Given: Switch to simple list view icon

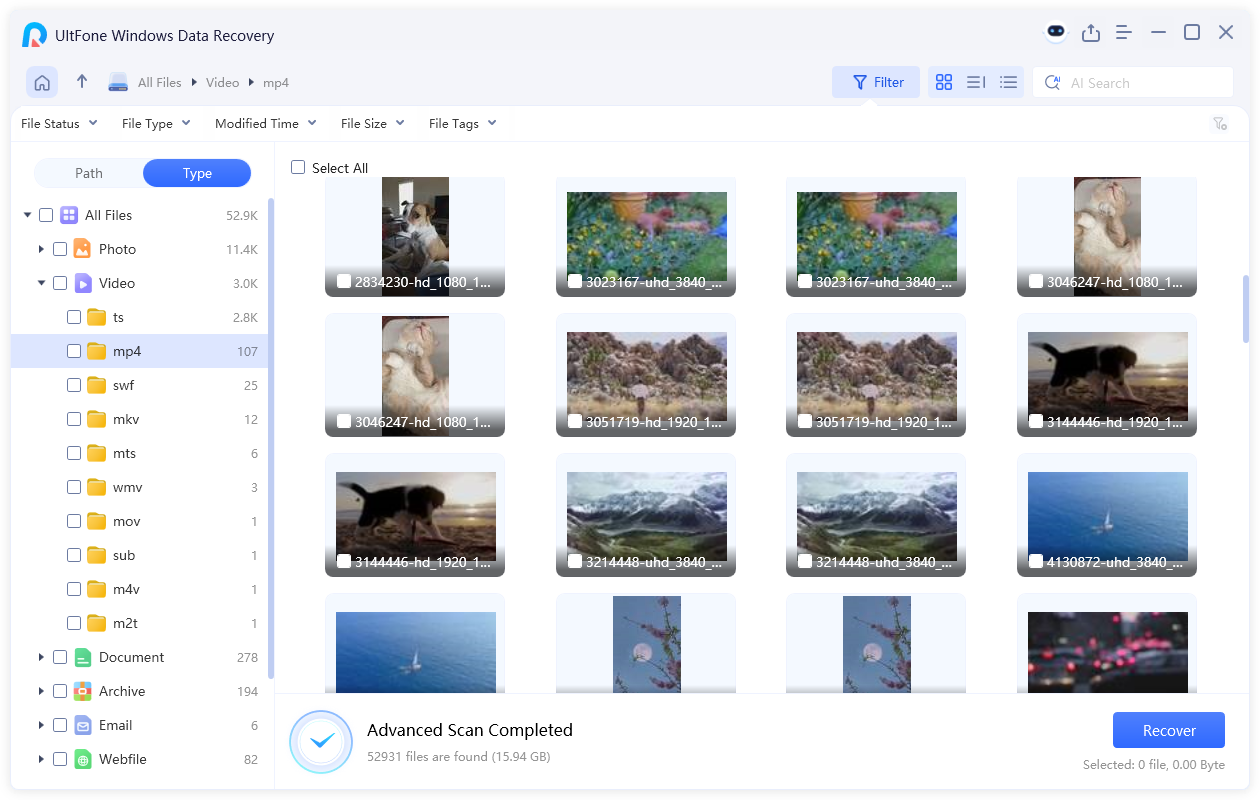Looking at the screenshot, I should [1008, 83].
